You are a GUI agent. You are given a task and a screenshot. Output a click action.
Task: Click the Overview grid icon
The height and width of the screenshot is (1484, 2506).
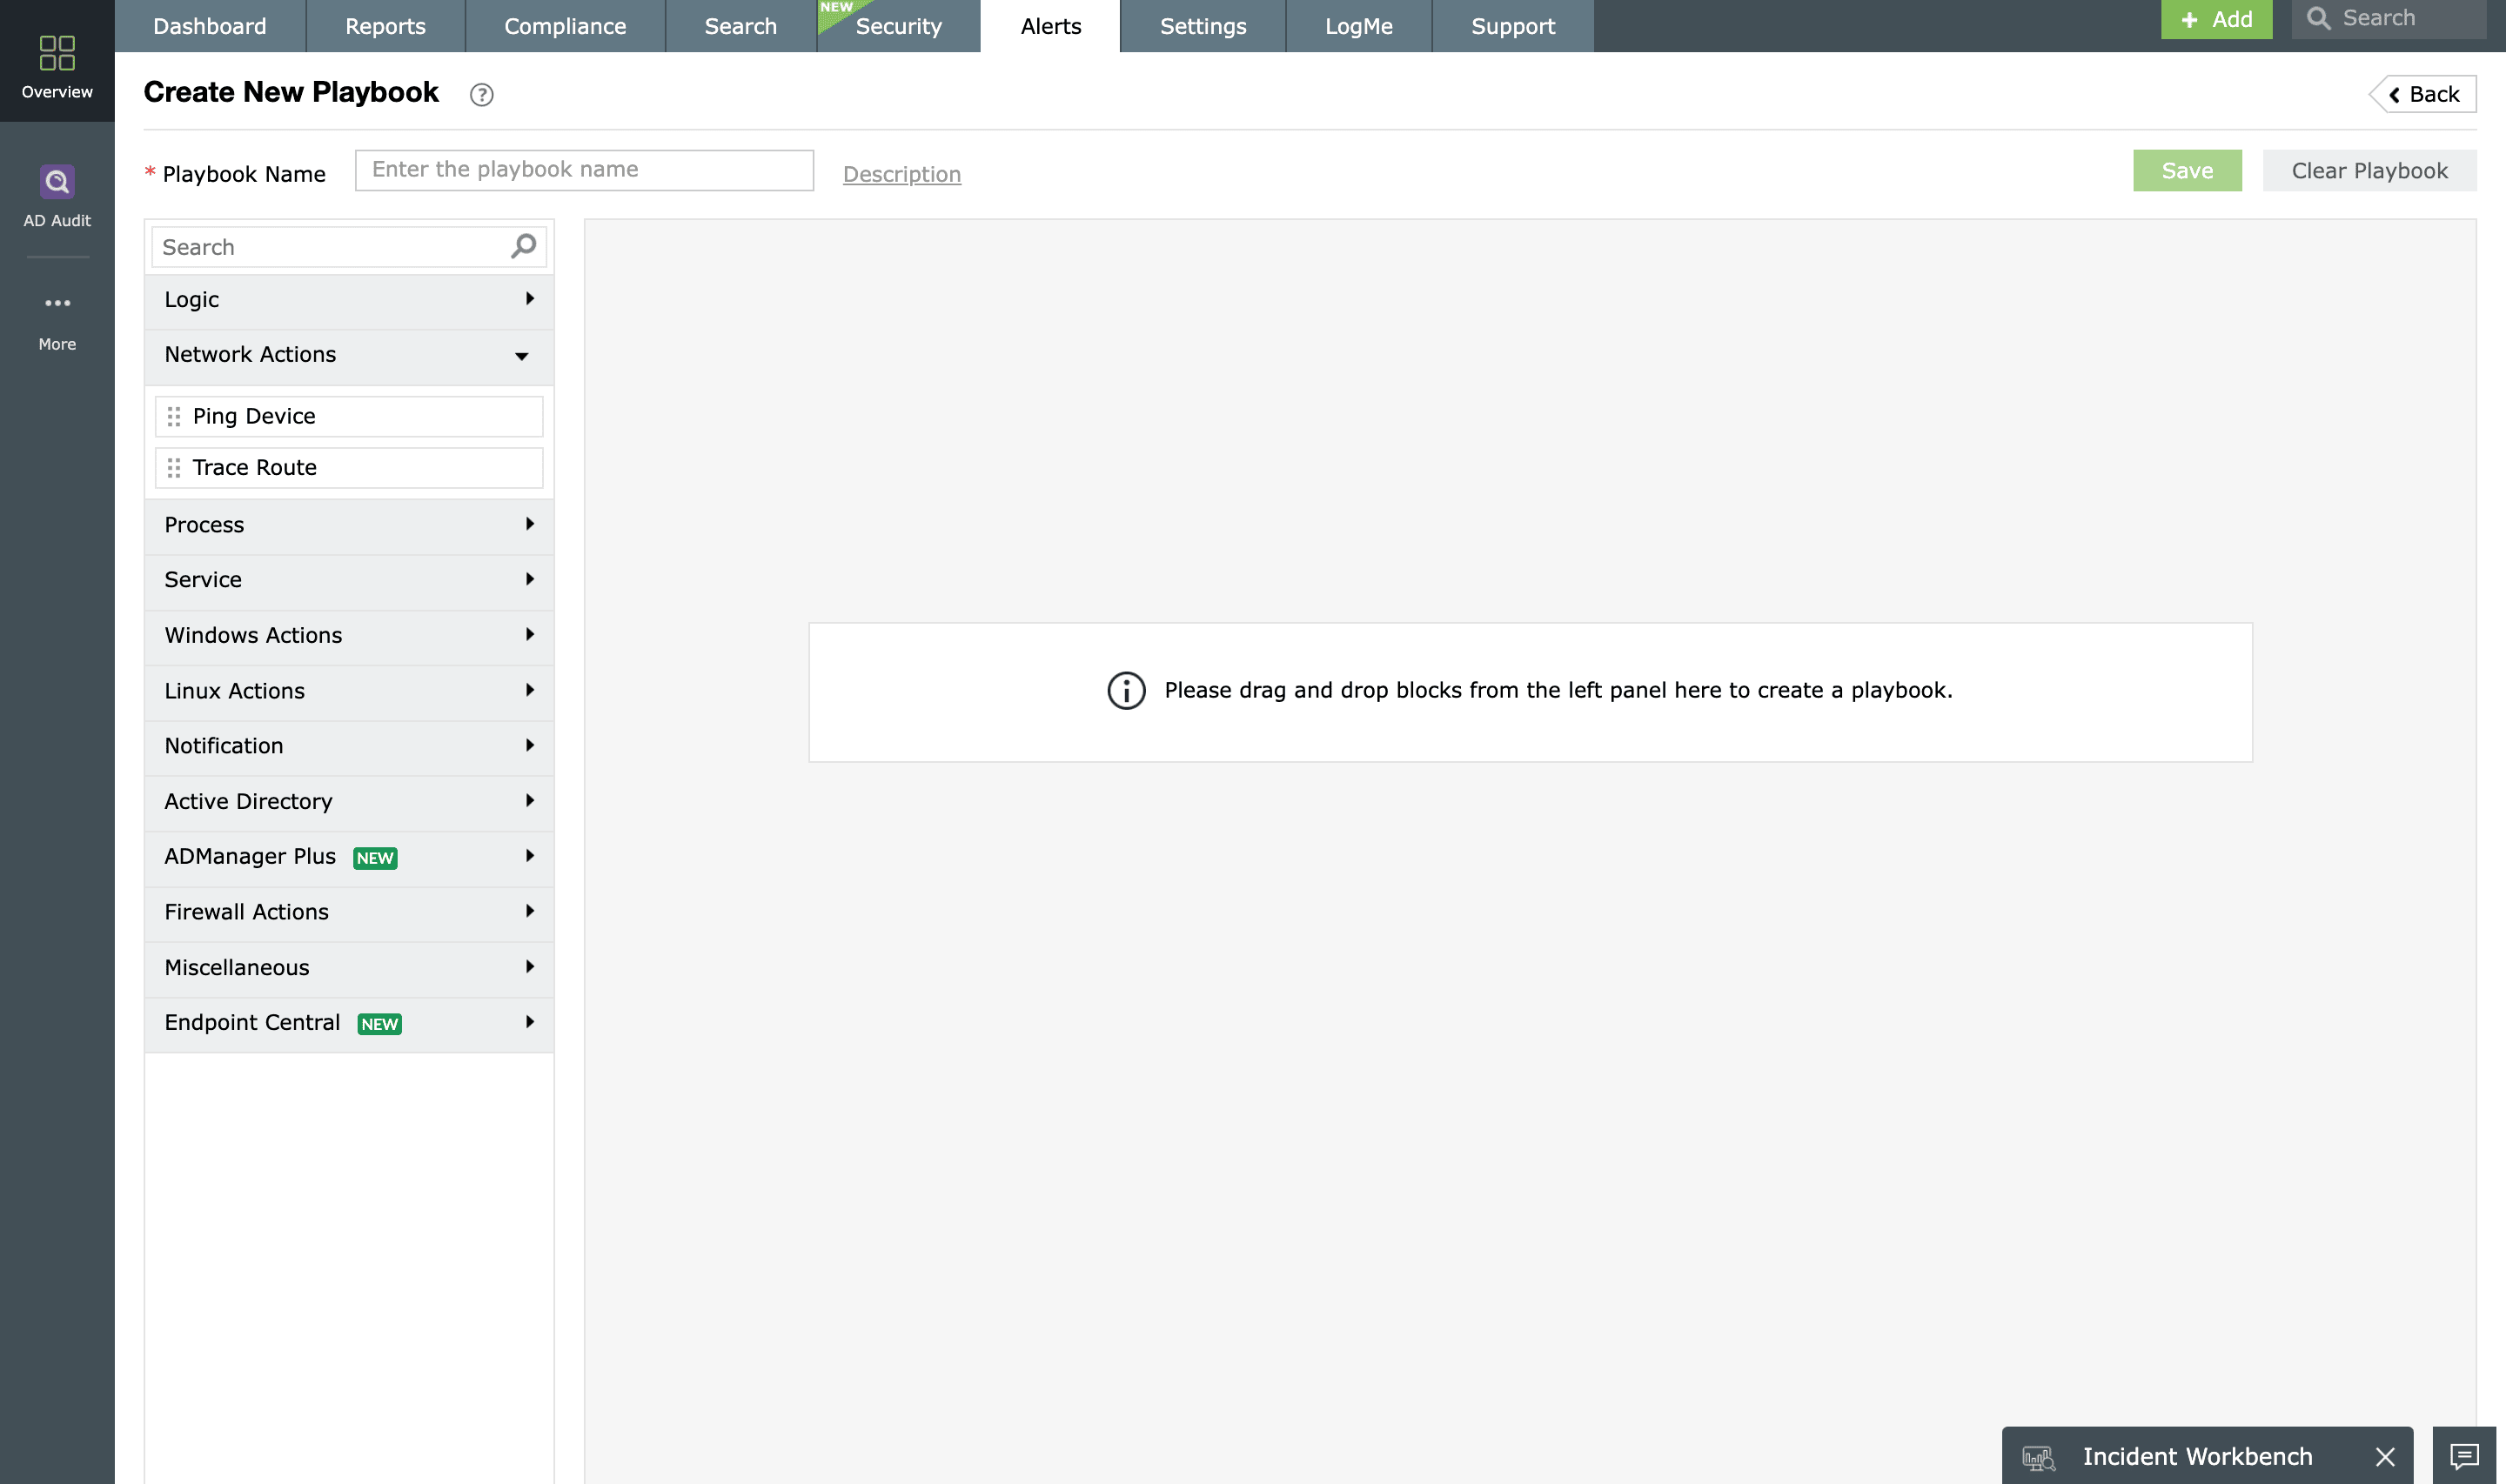pos(57,53)
